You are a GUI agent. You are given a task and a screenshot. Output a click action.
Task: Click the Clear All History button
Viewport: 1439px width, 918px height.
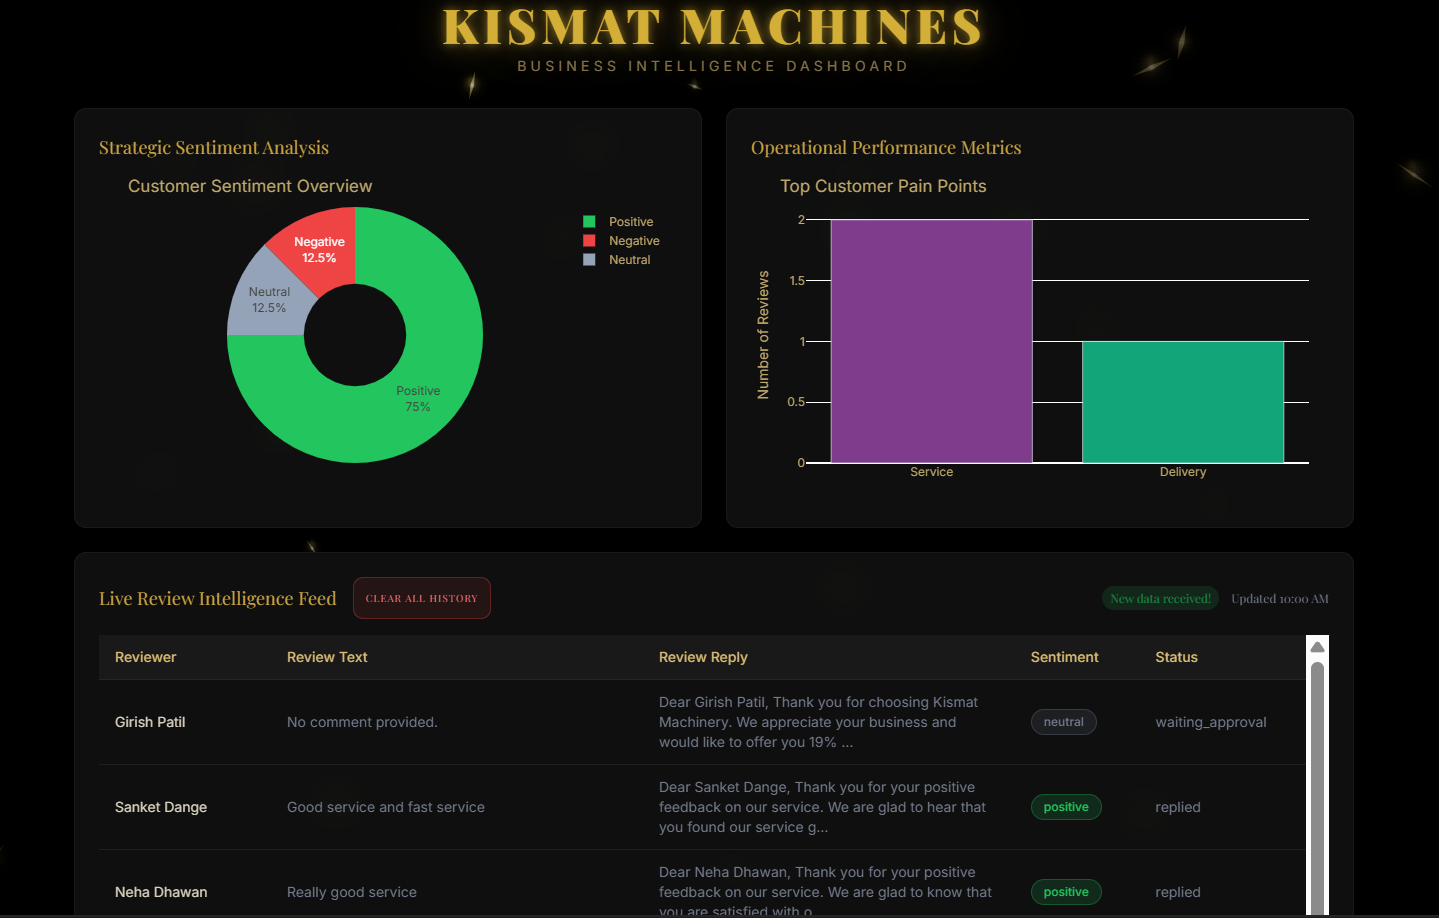pyautogui.click(x=421, y=598)
